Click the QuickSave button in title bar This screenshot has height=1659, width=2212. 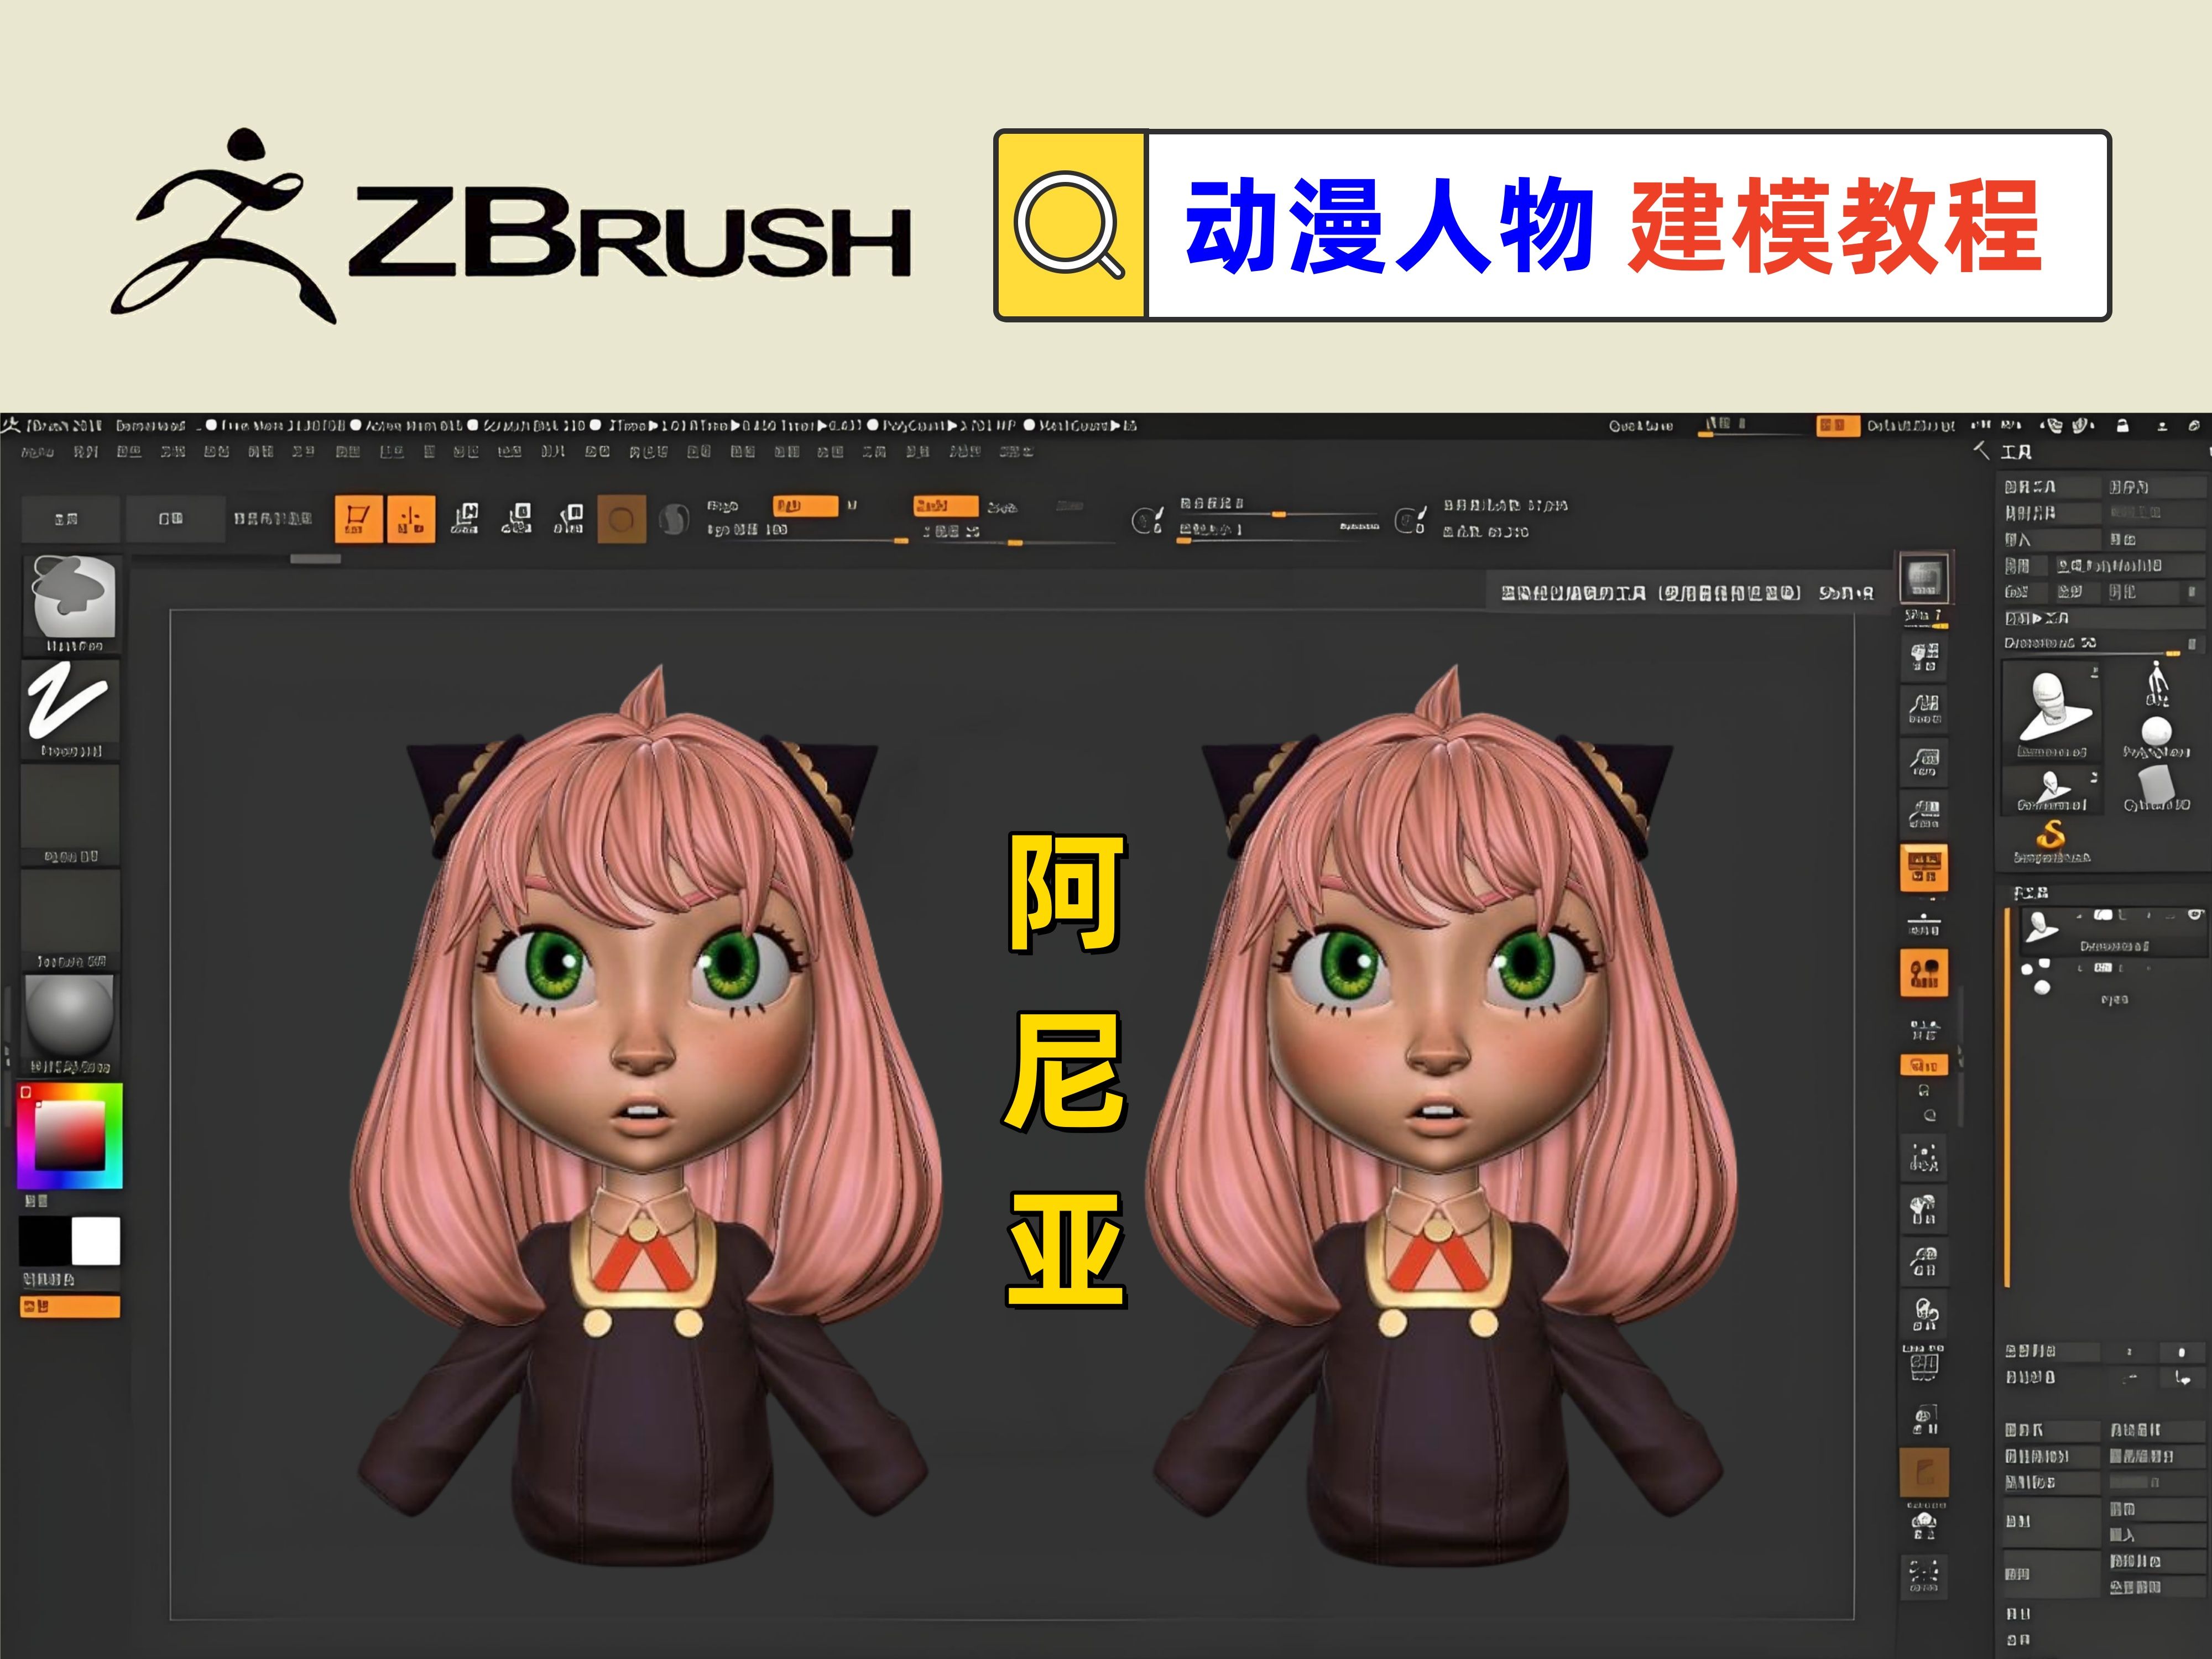[x=1640, y=426]
